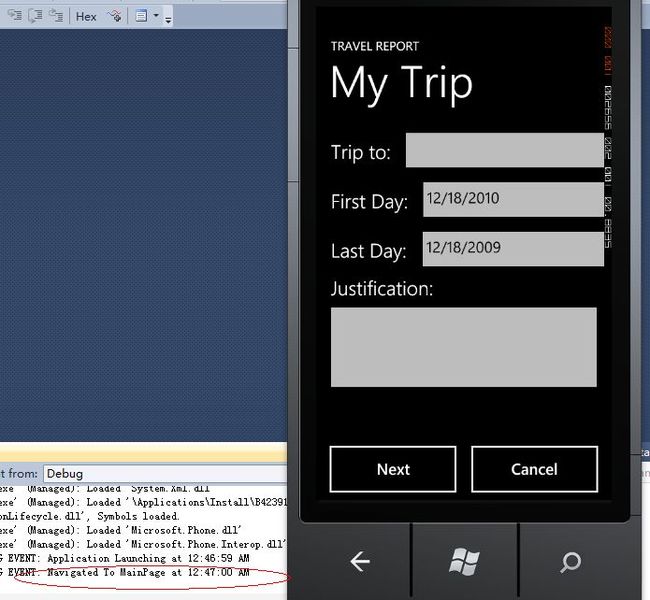This screenshot has height=600, width=650.
Task: Click the Step Into debug icon
Action: [15, 16]
